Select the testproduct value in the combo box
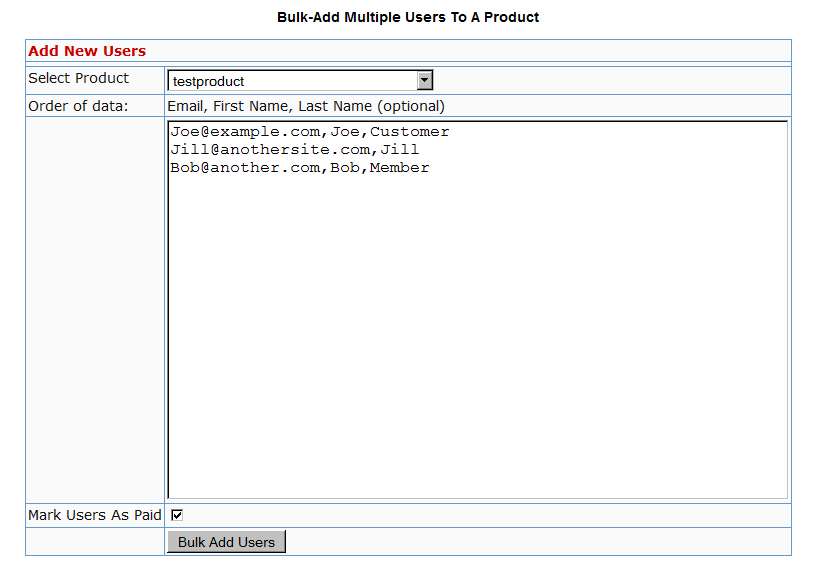The image size is (813, 570). tap(209, 81)
